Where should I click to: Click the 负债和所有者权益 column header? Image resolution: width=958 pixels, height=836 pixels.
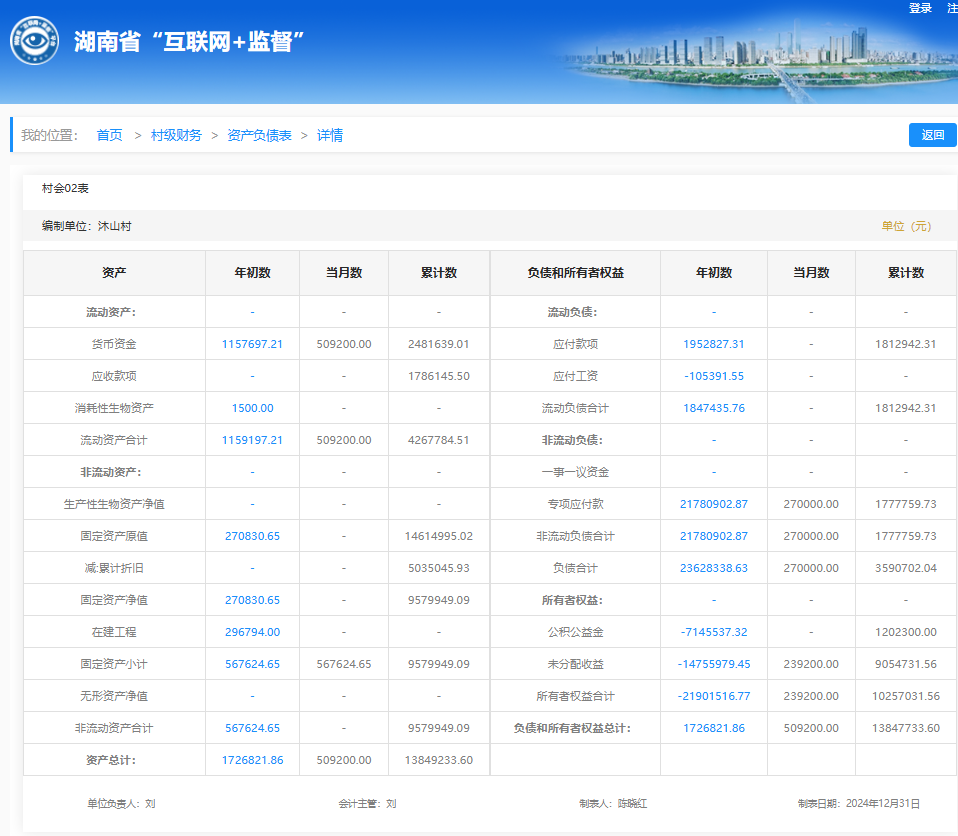576,273
